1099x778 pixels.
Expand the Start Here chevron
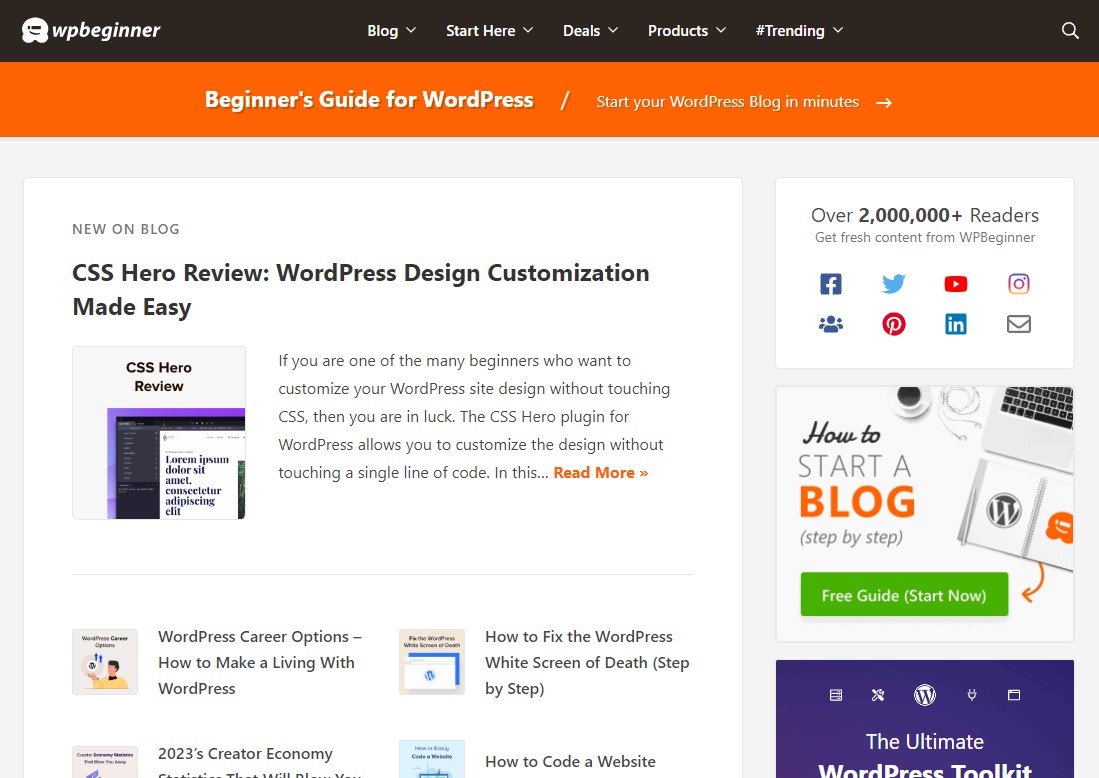click(528, 30)
